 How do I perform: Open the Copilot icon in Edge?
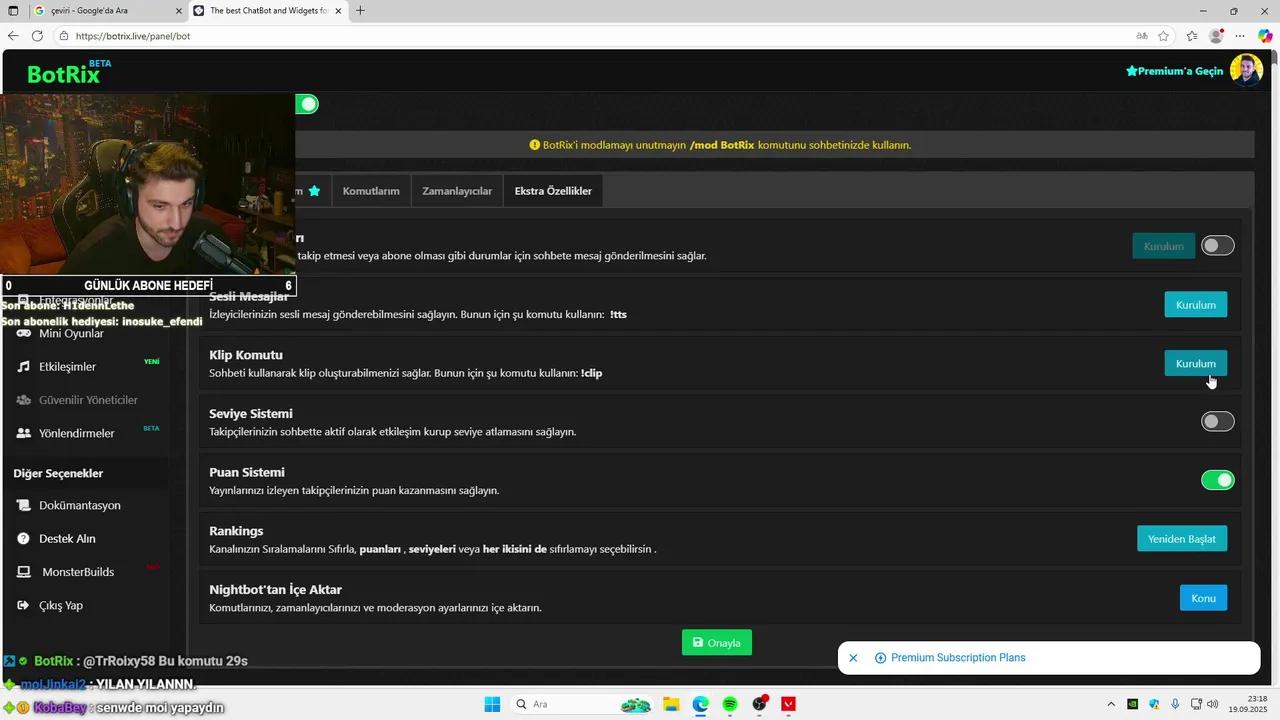(x=1265, y=36)
